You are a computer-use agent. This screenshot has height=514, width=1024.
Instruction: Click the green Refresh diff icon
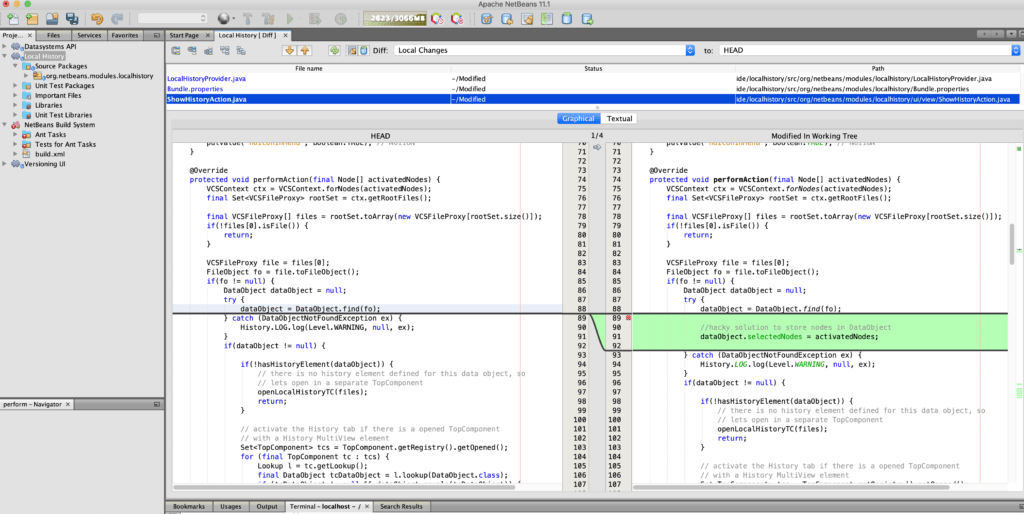(x=334, y=50)
